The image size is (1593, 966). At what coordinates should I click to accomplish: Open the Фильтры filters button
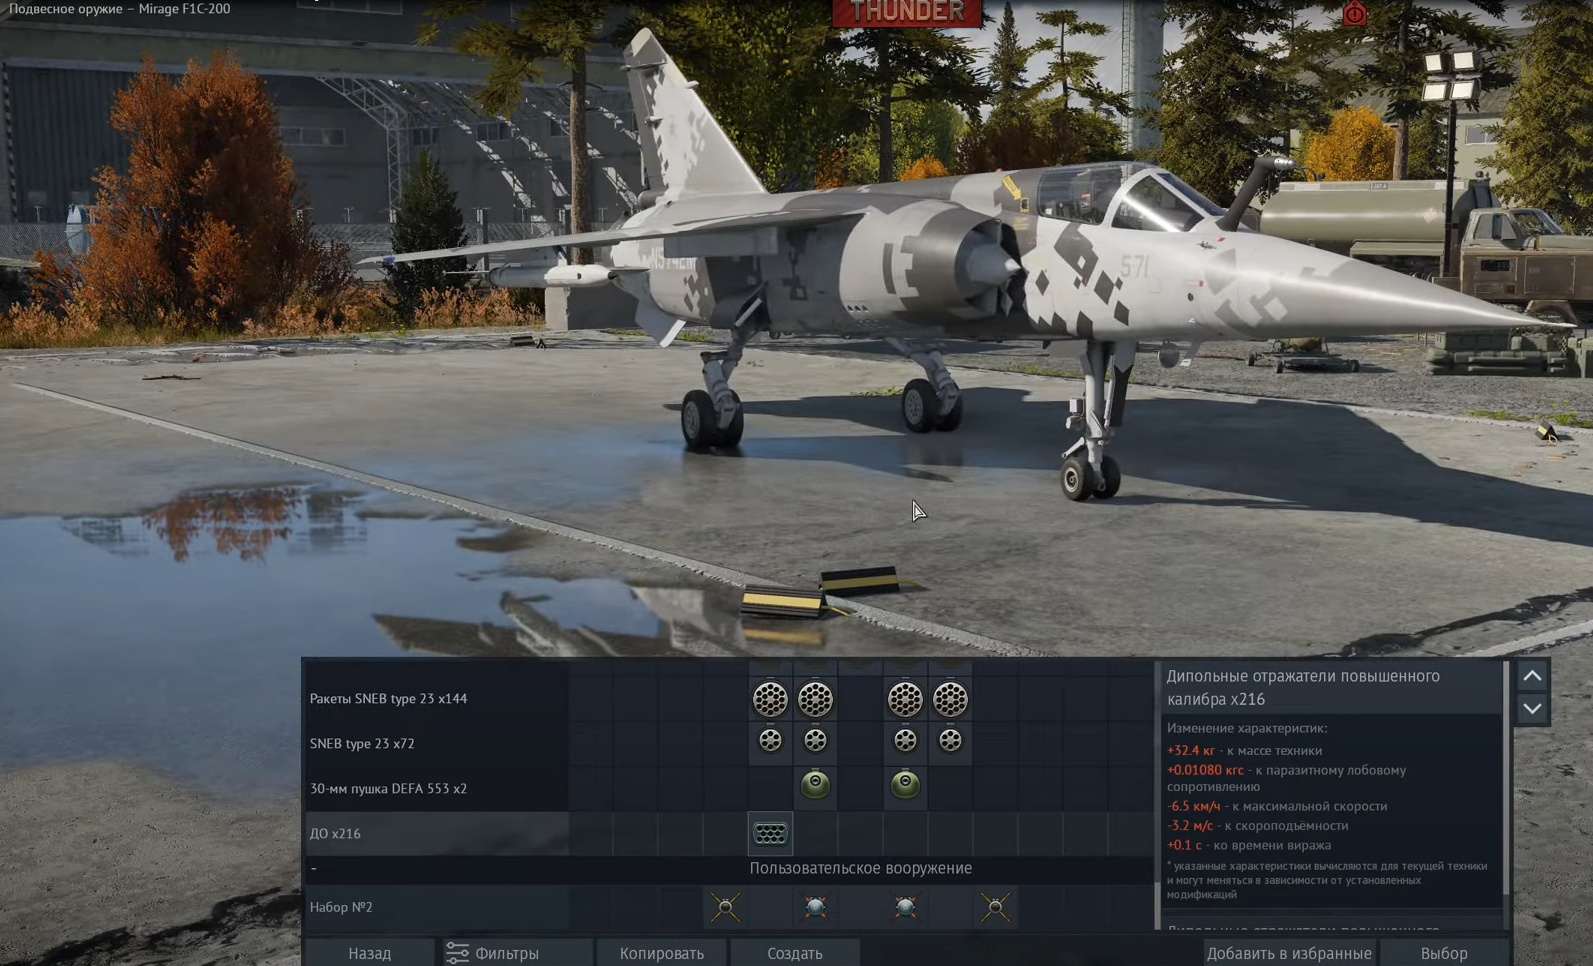(x=516, y=953)
